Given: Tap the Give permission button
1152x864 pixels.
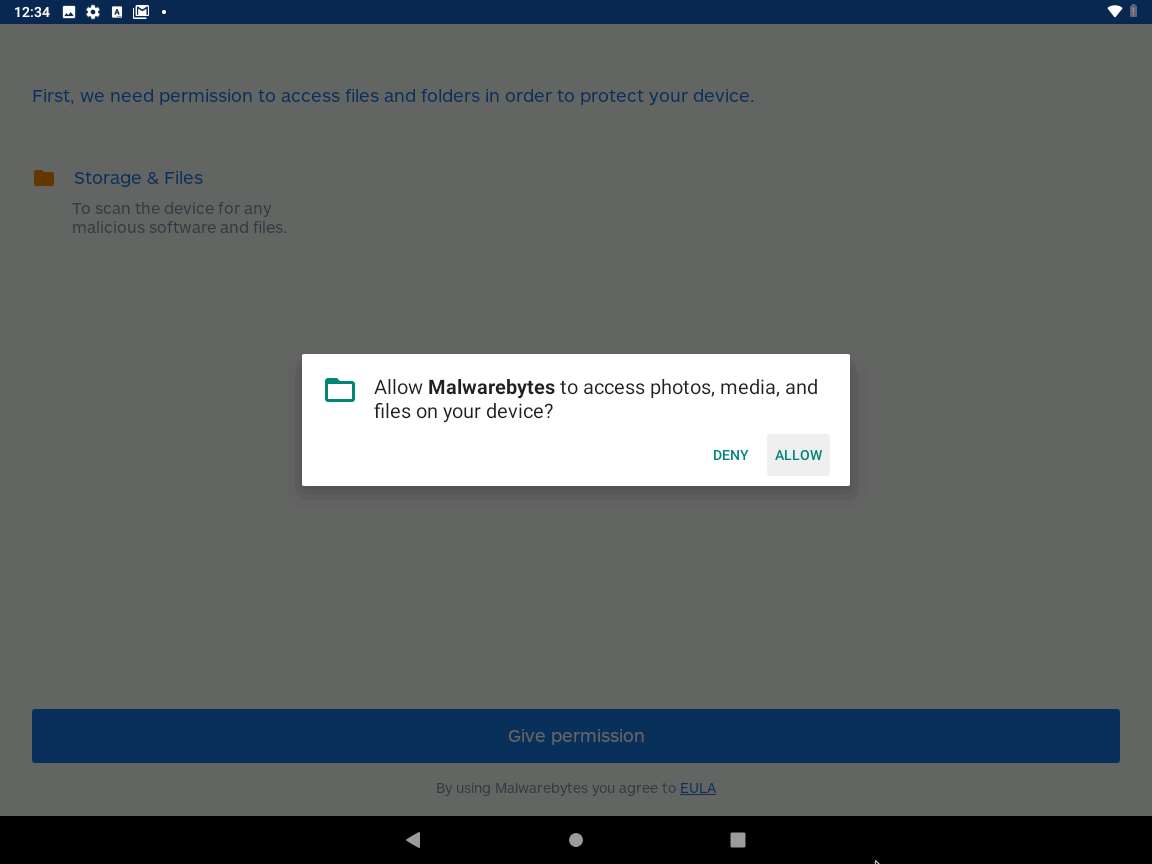Looking at the screenshot, I should [x=576, y=736].
